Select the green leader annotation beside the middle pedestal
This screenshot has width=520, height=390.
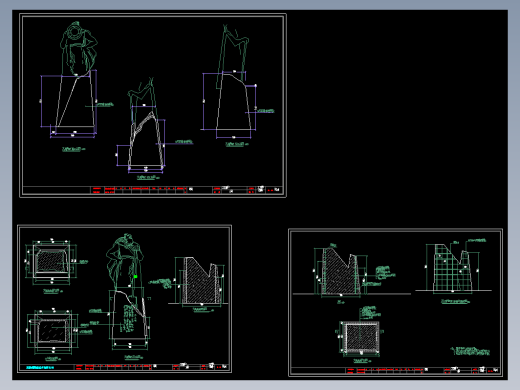(x=179, y=142)
